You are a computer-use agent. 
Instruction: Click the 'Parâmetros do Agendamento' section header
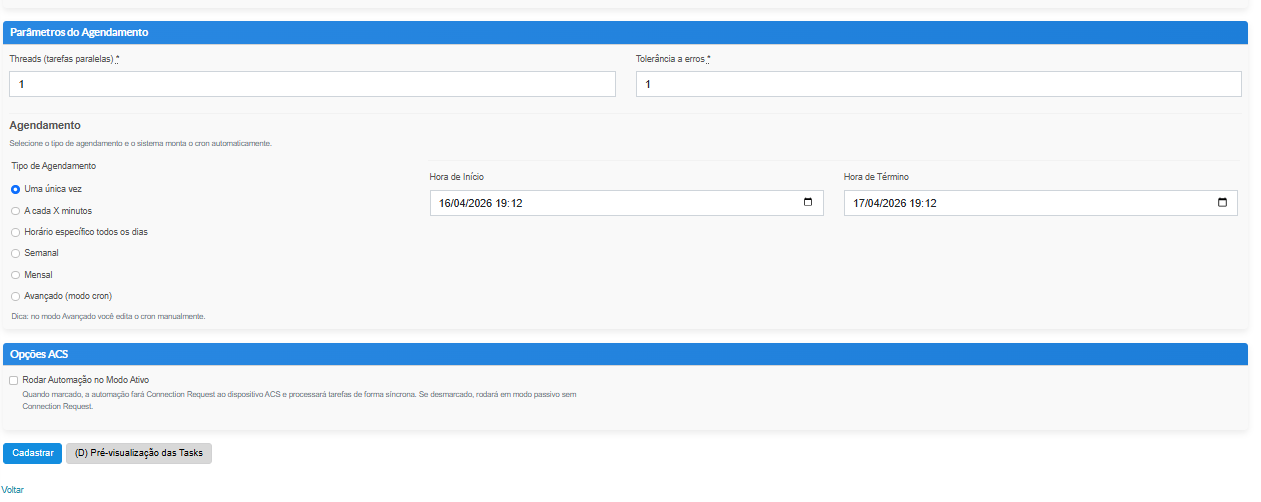pyautogui.click(x=625, y=32)
